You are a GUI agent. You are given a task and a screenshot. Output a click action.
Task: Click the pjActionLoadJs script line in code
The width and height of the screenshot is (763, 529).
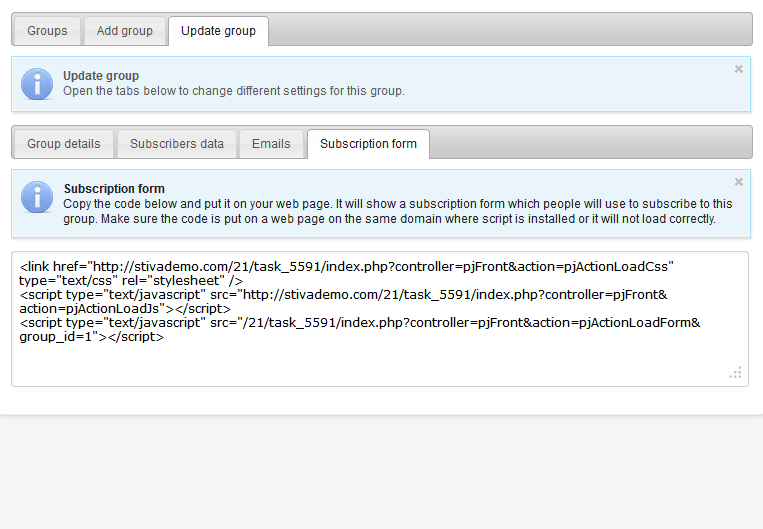pos(125,309)
